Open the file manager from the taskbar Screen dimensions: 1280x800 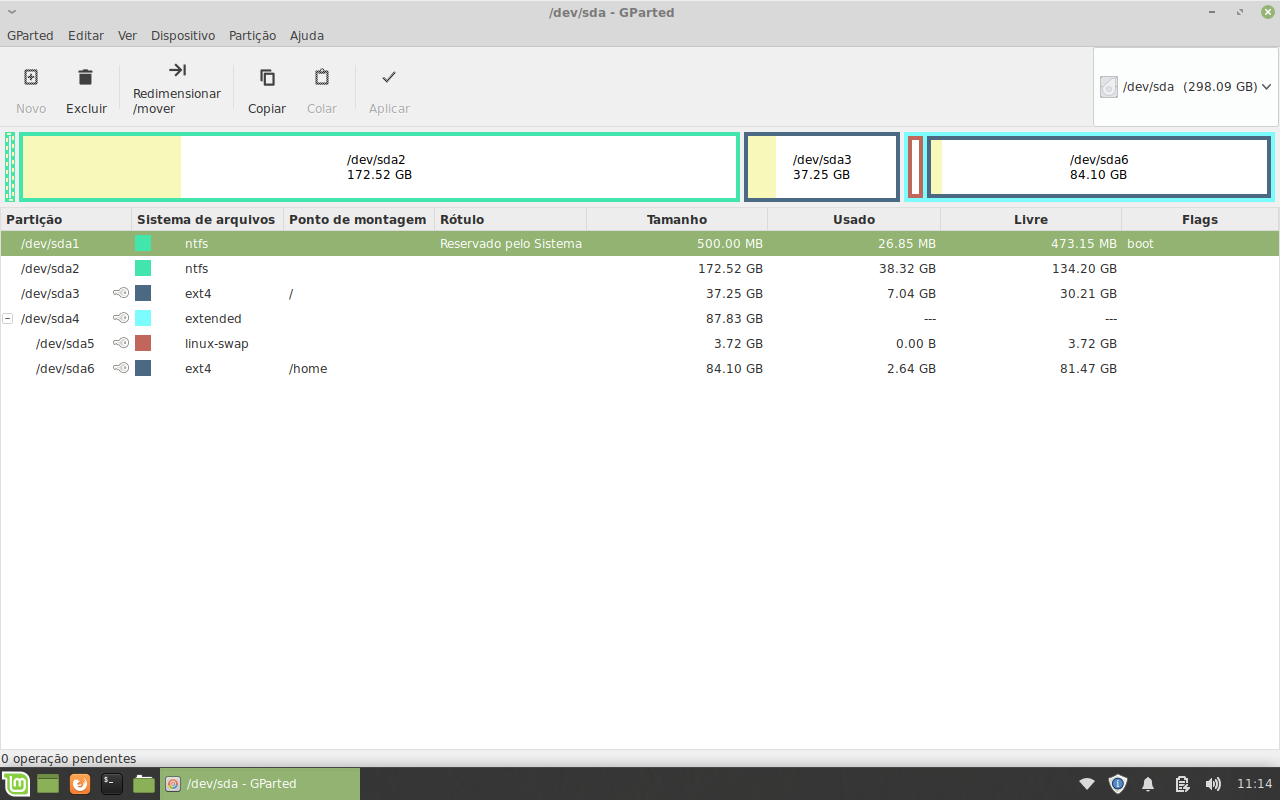(x=144, y=784)
